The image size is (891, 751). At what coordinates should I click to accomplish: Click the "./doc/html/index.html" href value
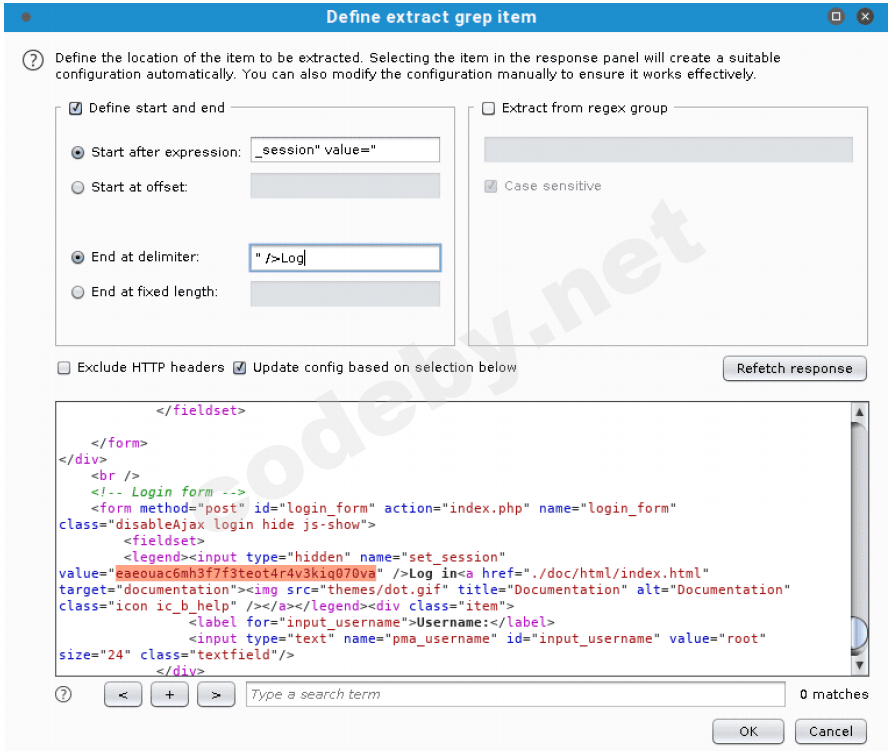(x=615, y=573)
